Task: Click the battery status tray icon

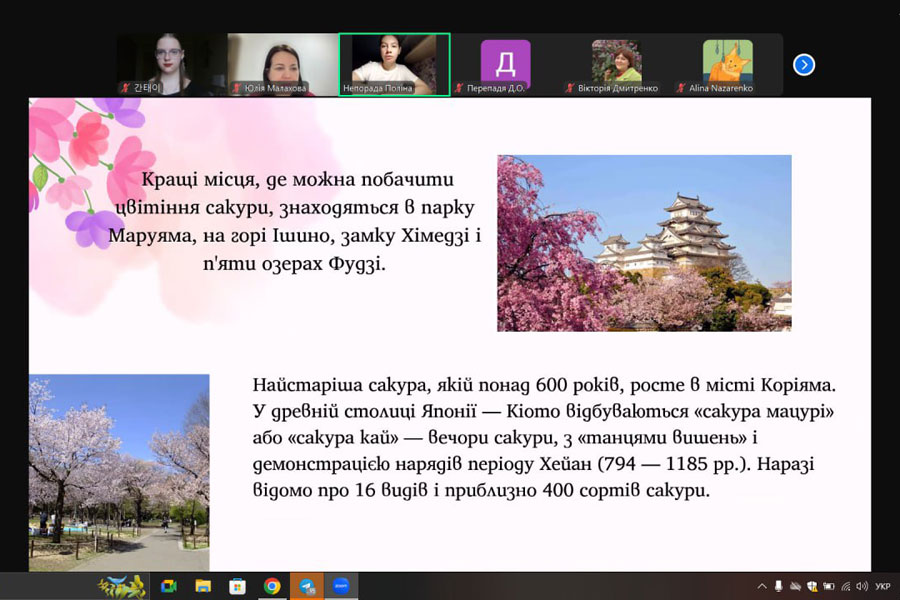Action: tap(828, 586)
